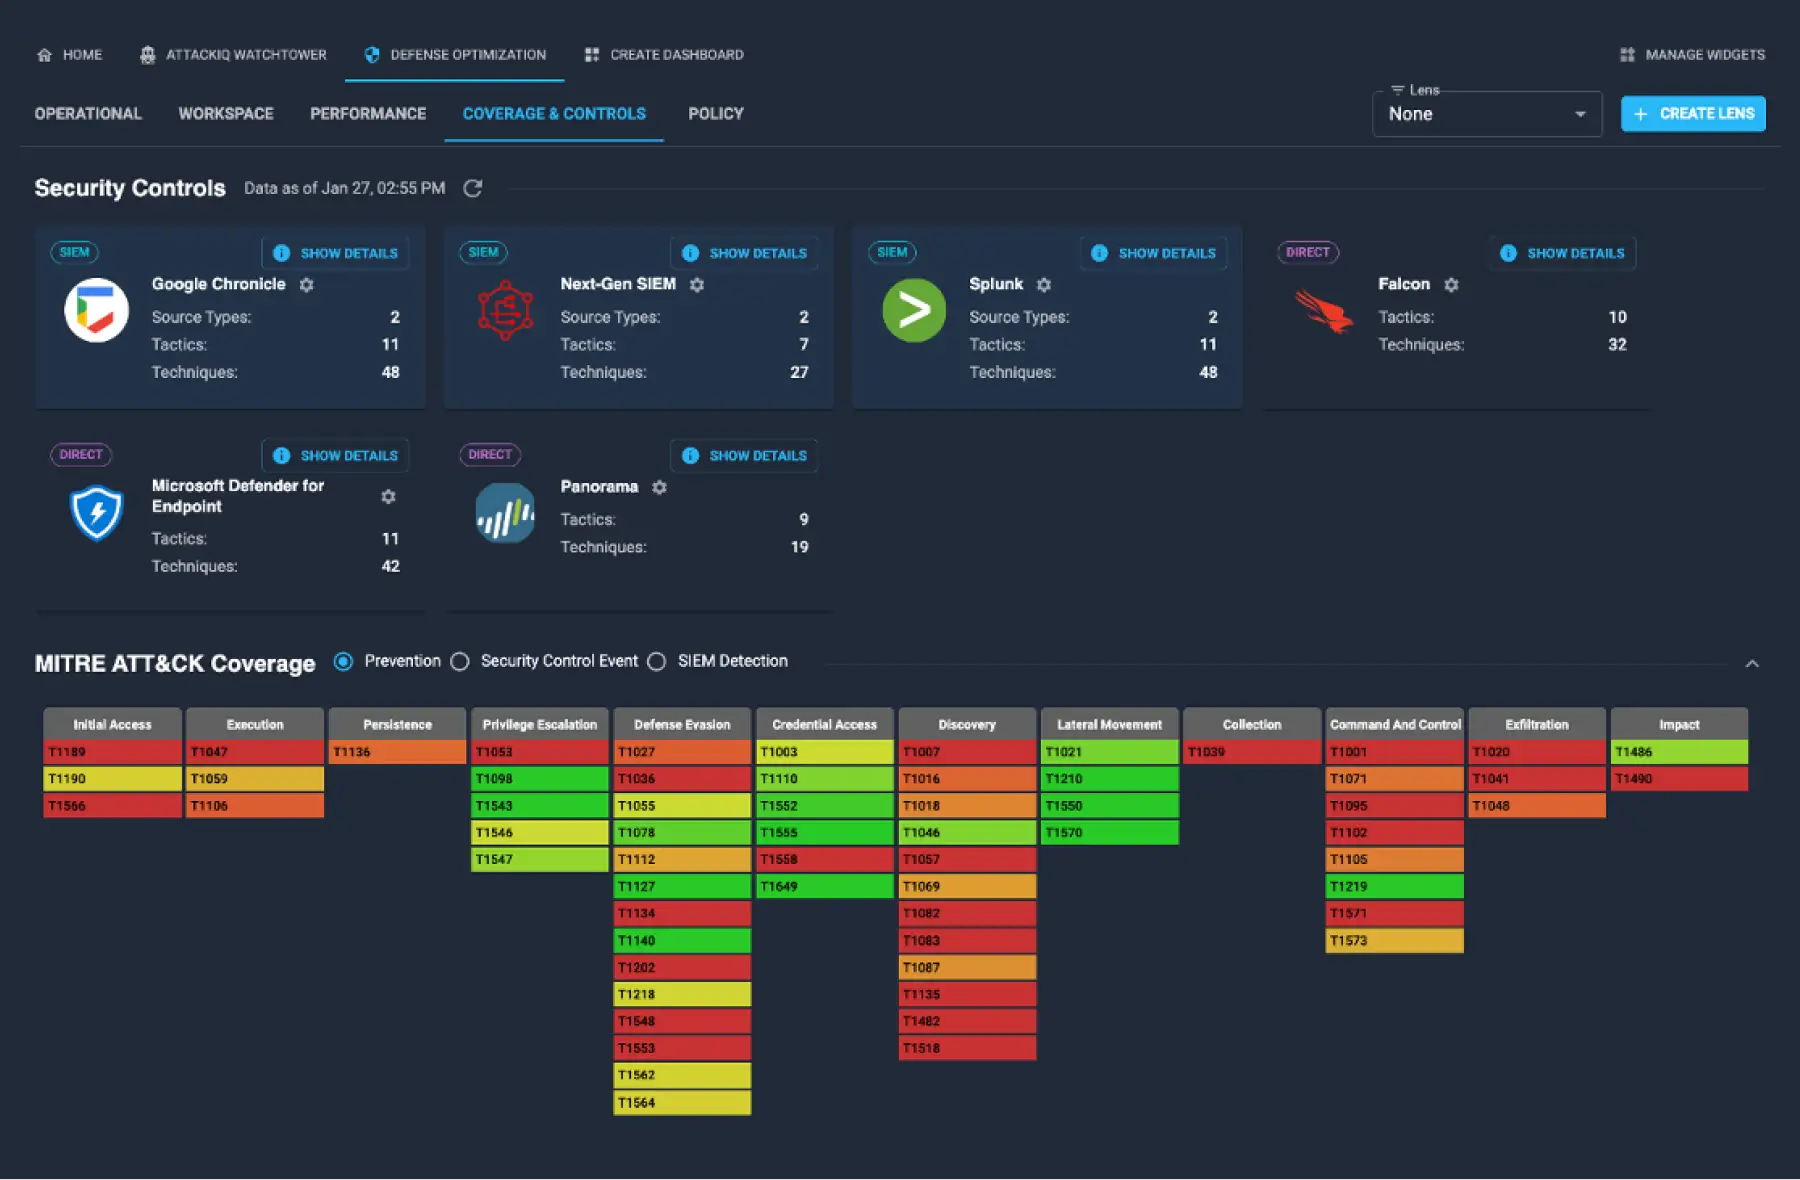Click the Initial Access column header
Image resolution: width=1800 pixels, height=1180 pixels.
pyautogui.click(x=113, y=724)
